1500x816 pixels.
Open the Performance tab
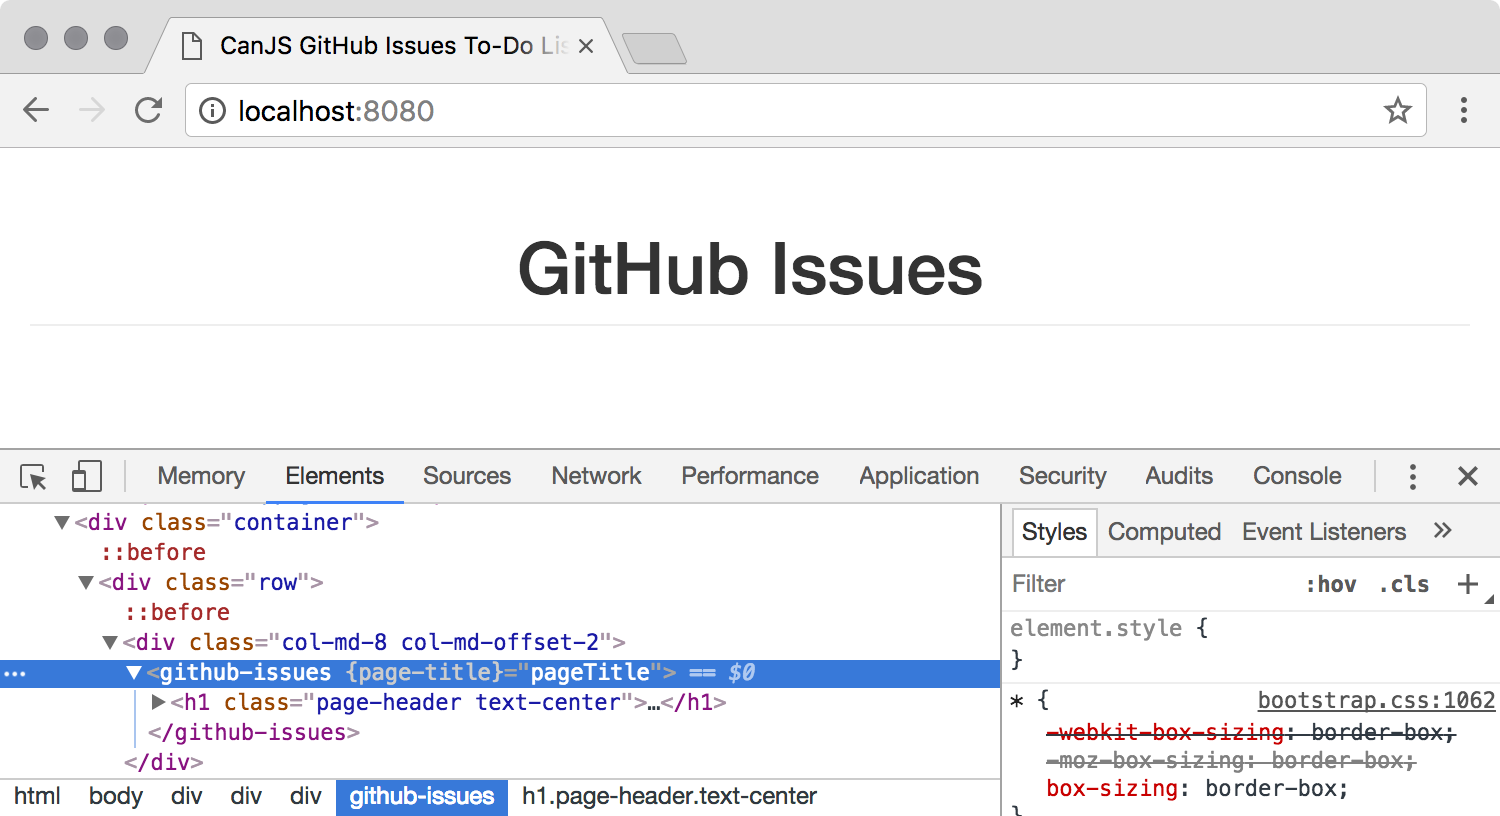(750, 476)
